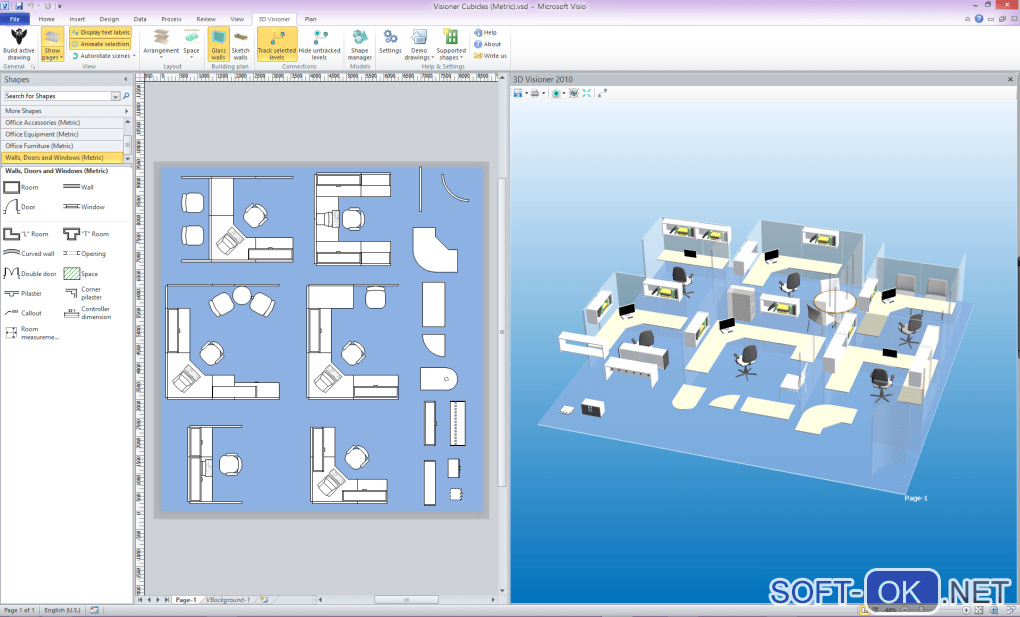
Task: Click the Redo icon in quick access toolbar
Action: point(47,6)
